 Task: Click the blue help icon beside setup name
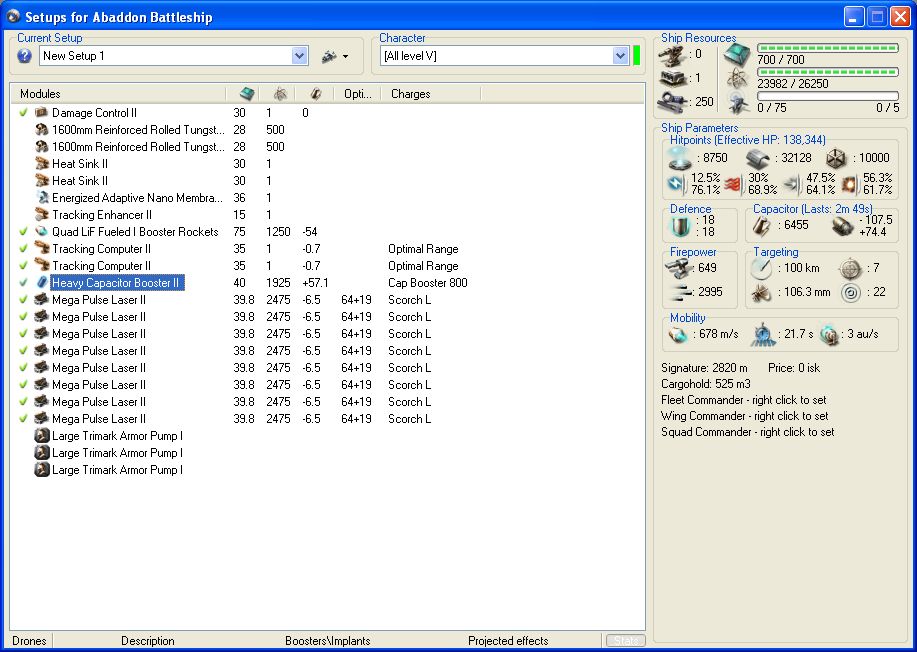tap(25, 56)
